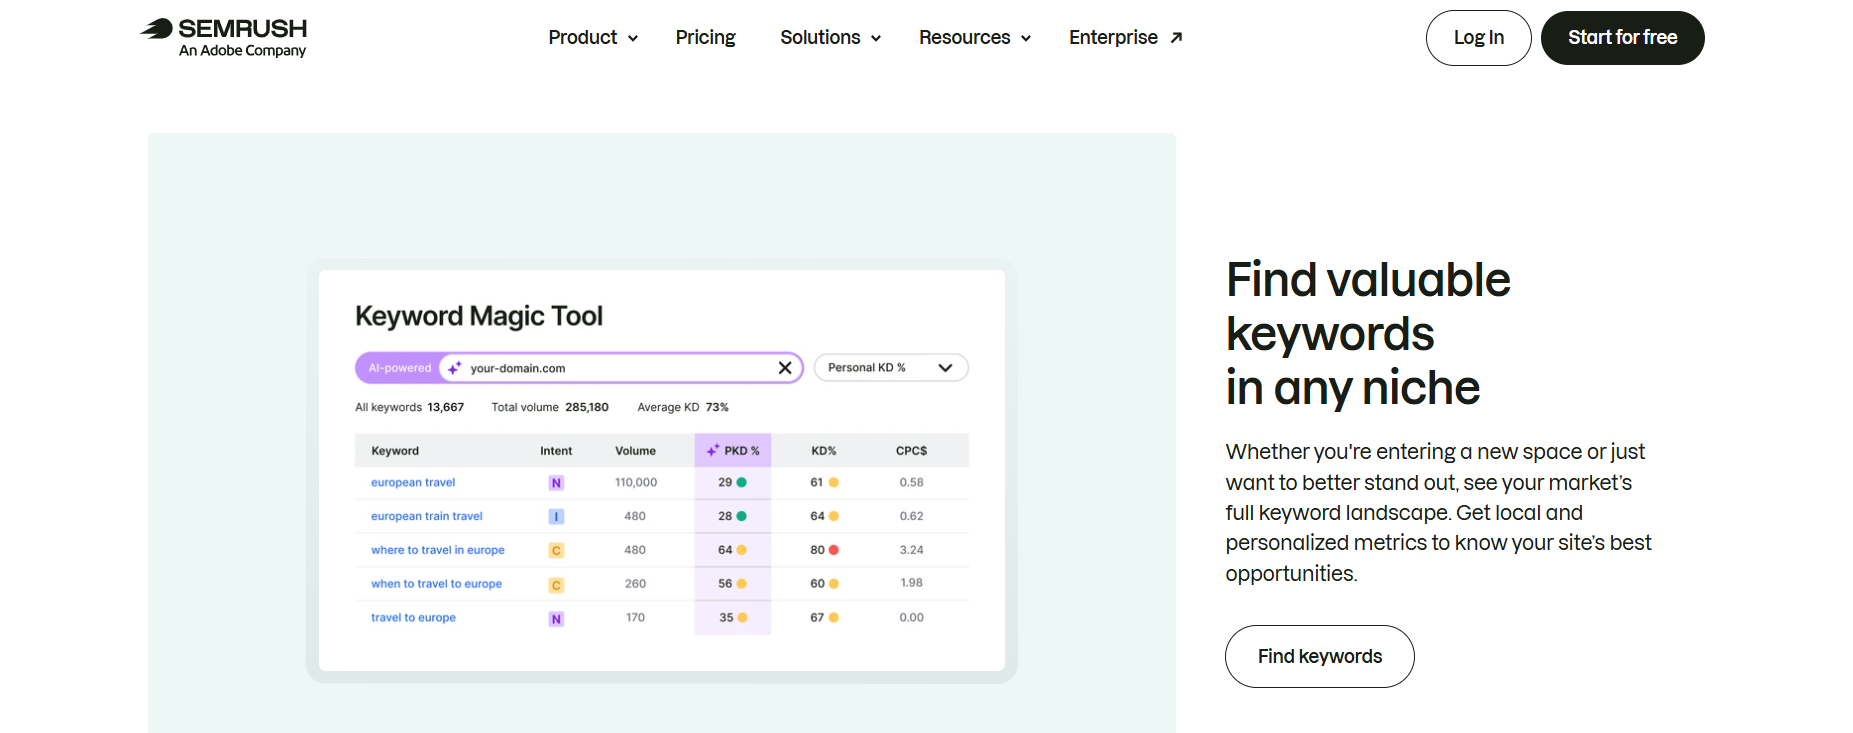The height and width of the screenshot is (733, 1853).
Task: Click the 'where to travel in europe' keyword
Action: click(x=438, y=550)
